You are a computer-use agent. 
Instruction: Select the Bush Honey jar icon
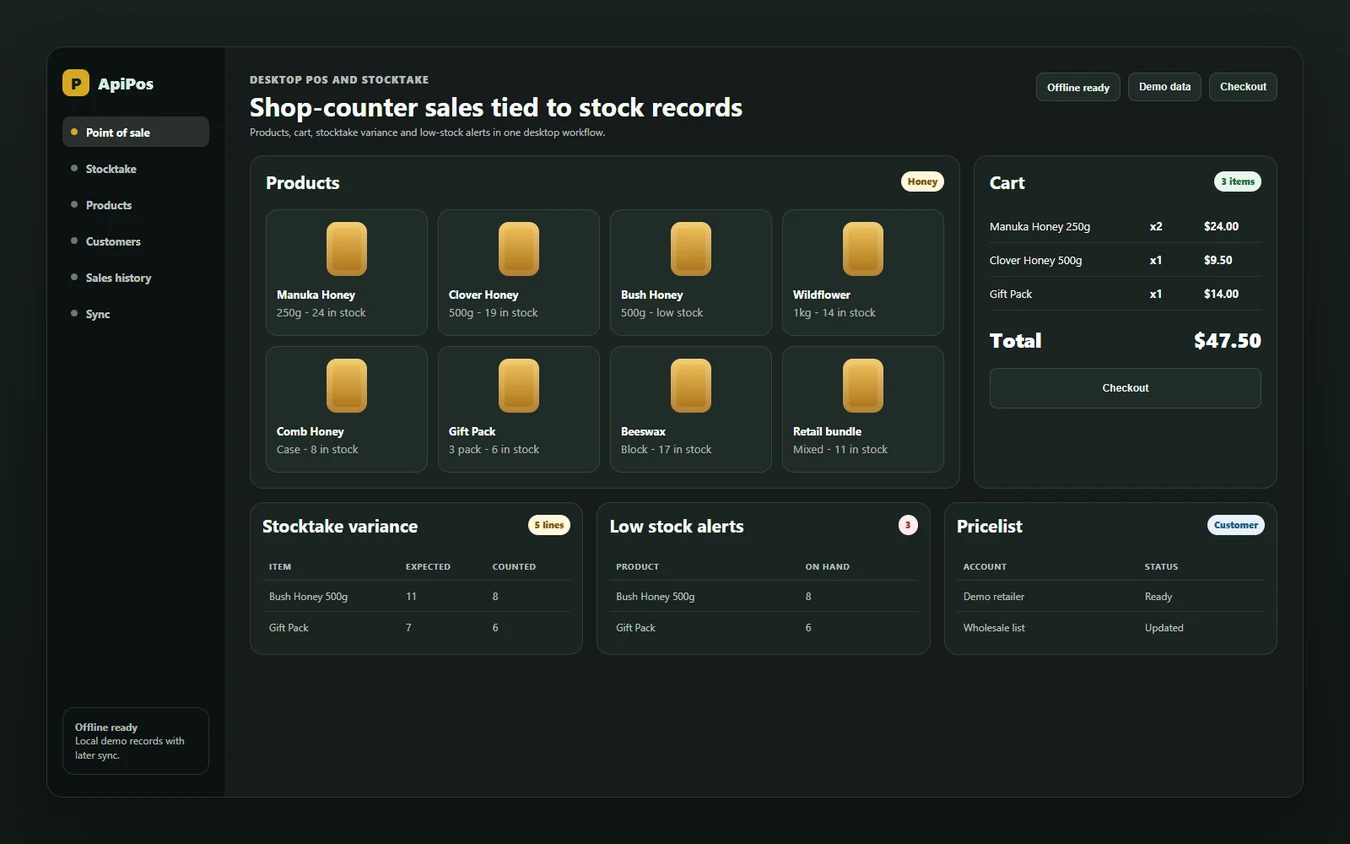click(x=691, y=249)
